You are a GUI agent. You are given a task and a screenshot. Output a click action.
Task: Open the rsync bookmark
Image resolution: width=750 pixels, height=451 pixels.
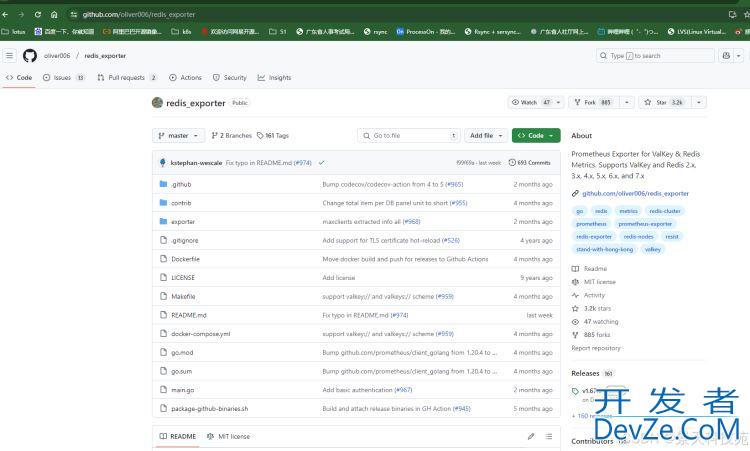coord(375,32)
